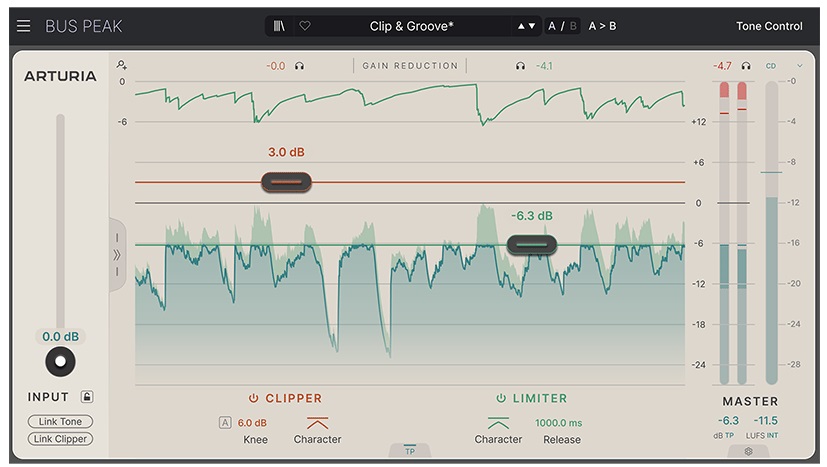
Task: Enable Link Tone button
Action: point(60,422)
